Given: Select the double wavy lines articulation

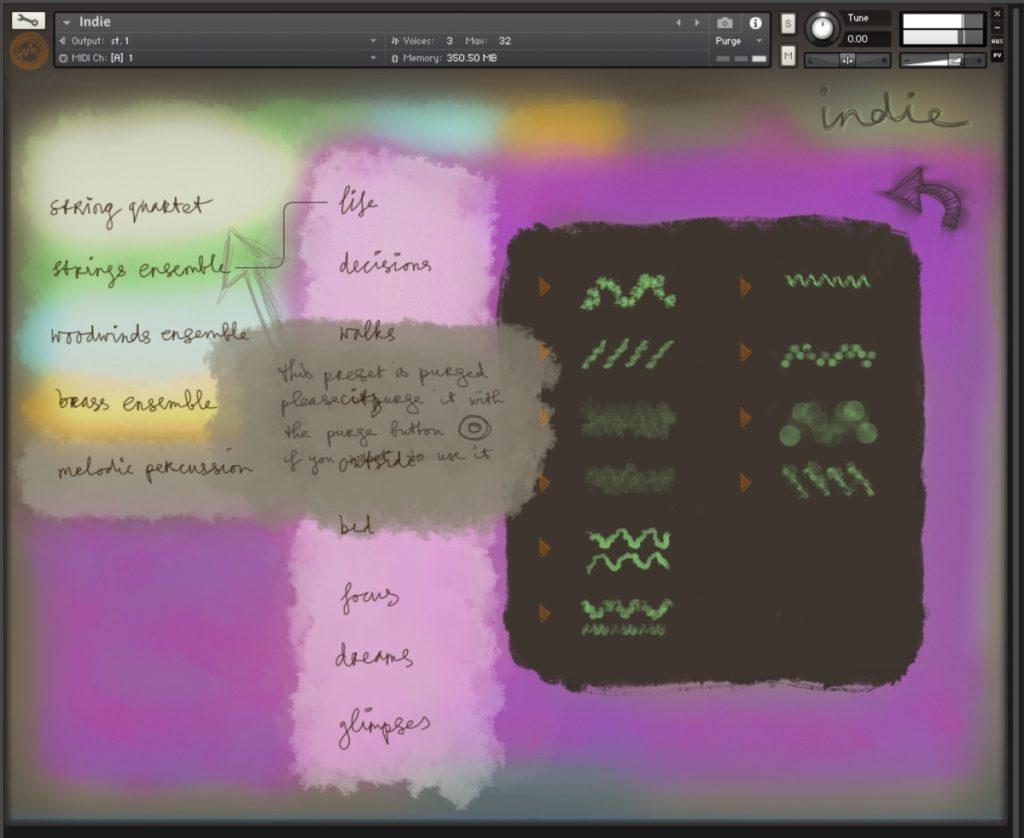Looking at the screenshot, I should point(628,549).
